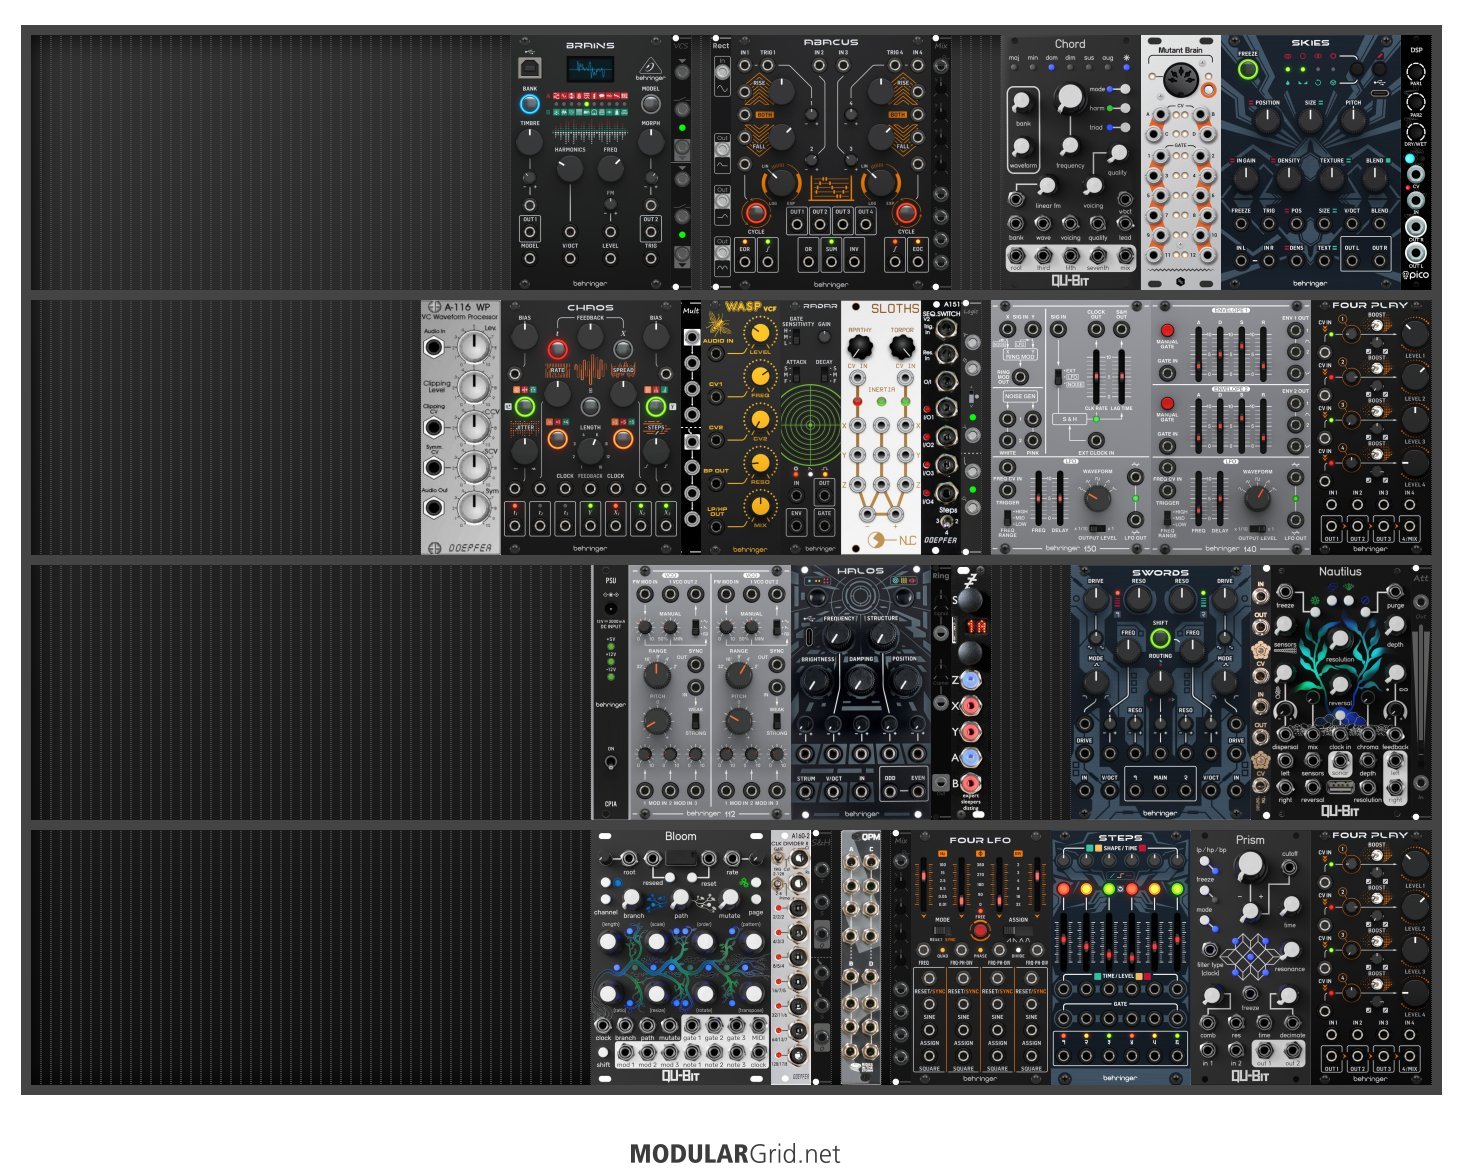Screen dimensions: 1472x1175
Task: Click the waveform display on Brains
Action: pyautogui.click(x=590, y=69)
